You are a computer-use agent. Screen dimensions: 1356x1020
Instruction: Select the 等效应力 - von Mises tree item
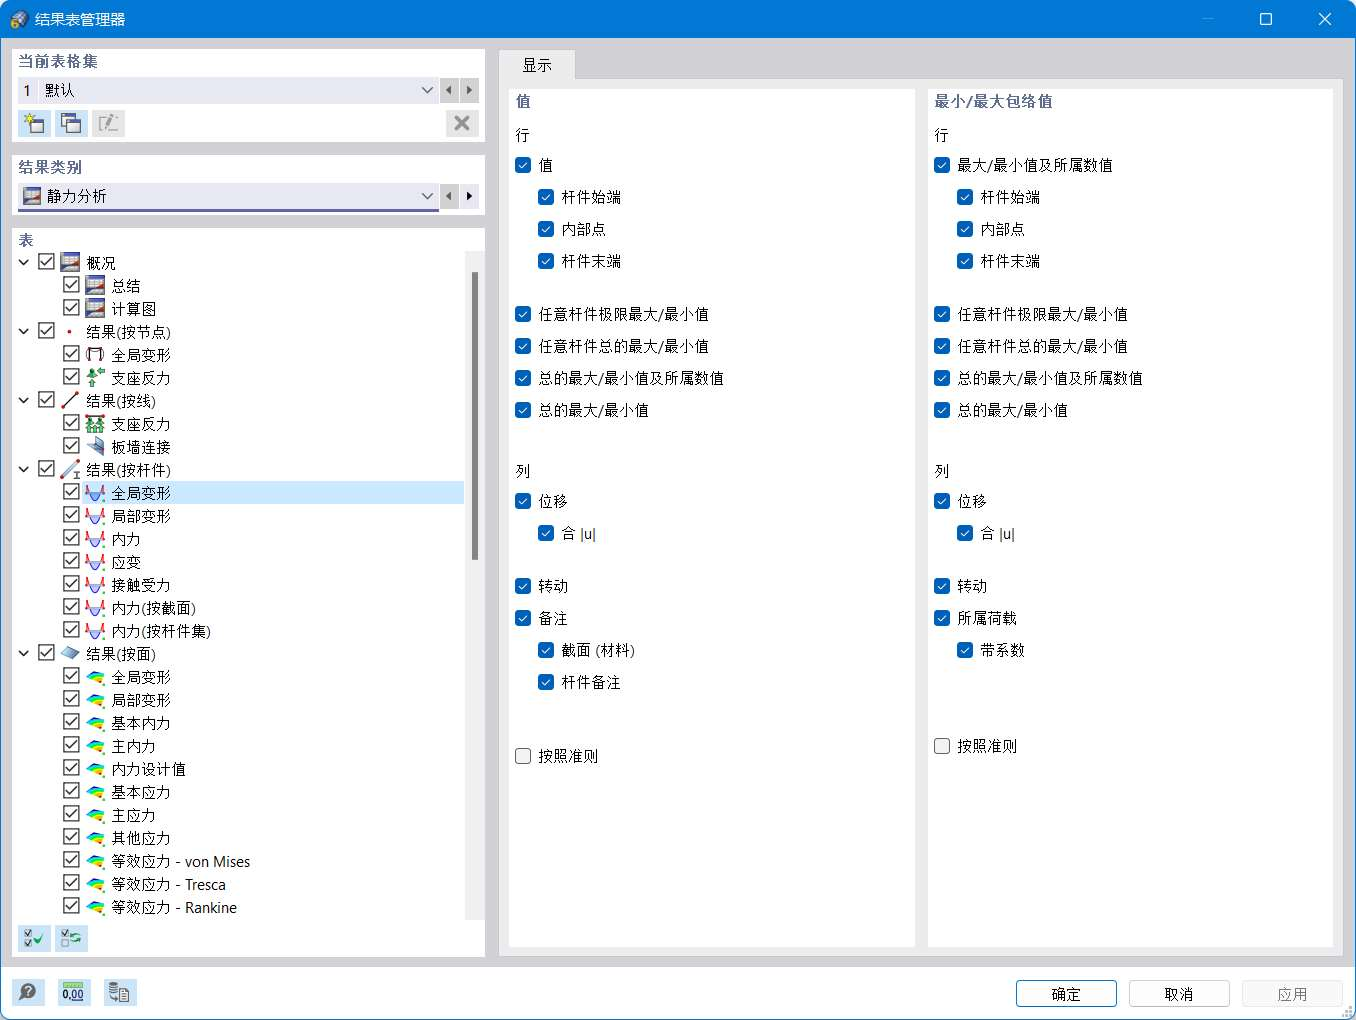click(178, 861)
